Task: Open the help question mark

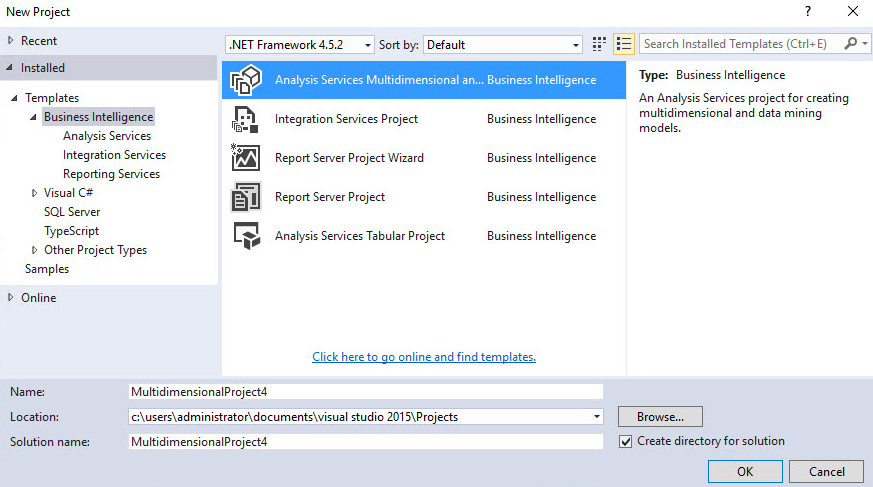Action: point(807,12)
